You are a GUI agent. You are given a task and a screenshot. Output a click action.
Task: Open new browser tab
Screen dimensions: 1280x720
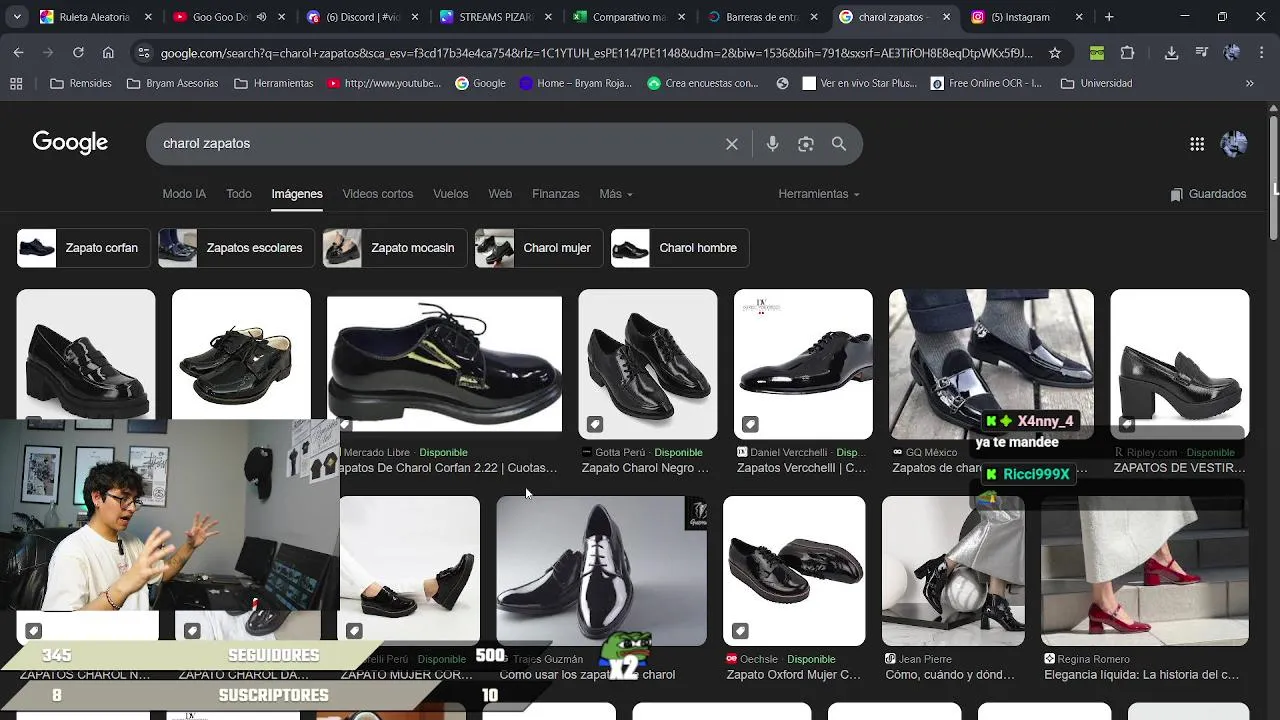click(1108, 17)
